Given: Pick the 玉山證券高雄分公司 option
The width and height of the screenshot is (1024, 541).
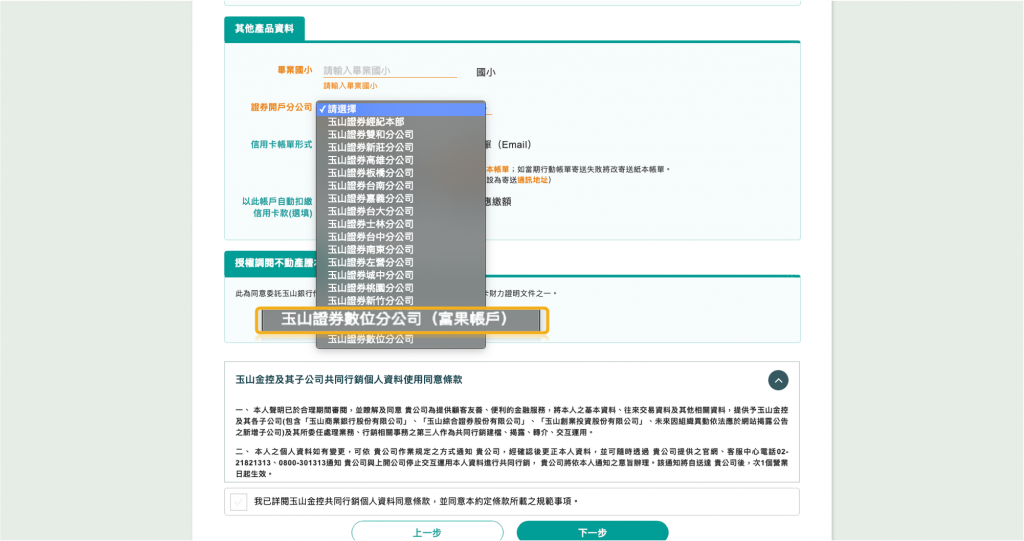Looking at the screenshot, I should coord(401,160).
